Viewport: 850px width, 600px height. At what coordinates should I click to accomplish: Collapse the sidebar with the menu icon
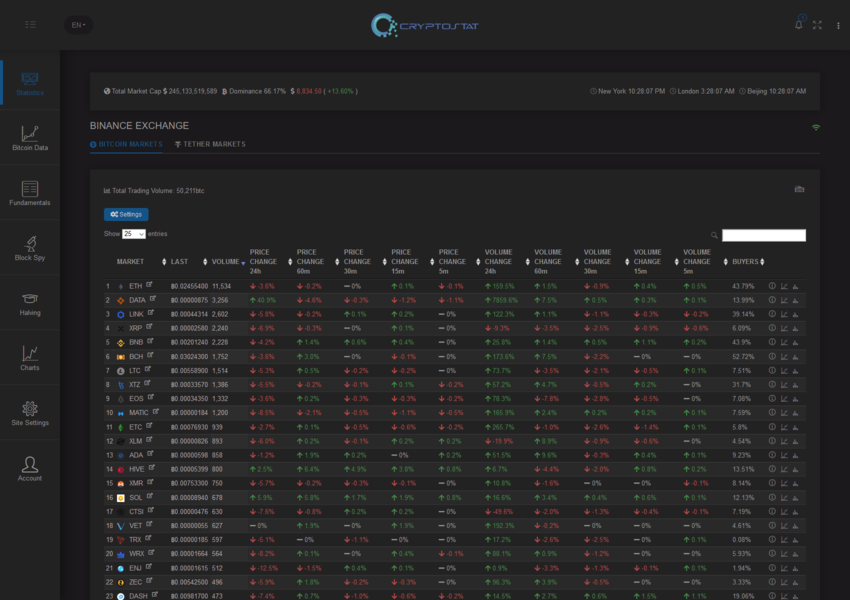pyautogui.click(x=30, y=25)
